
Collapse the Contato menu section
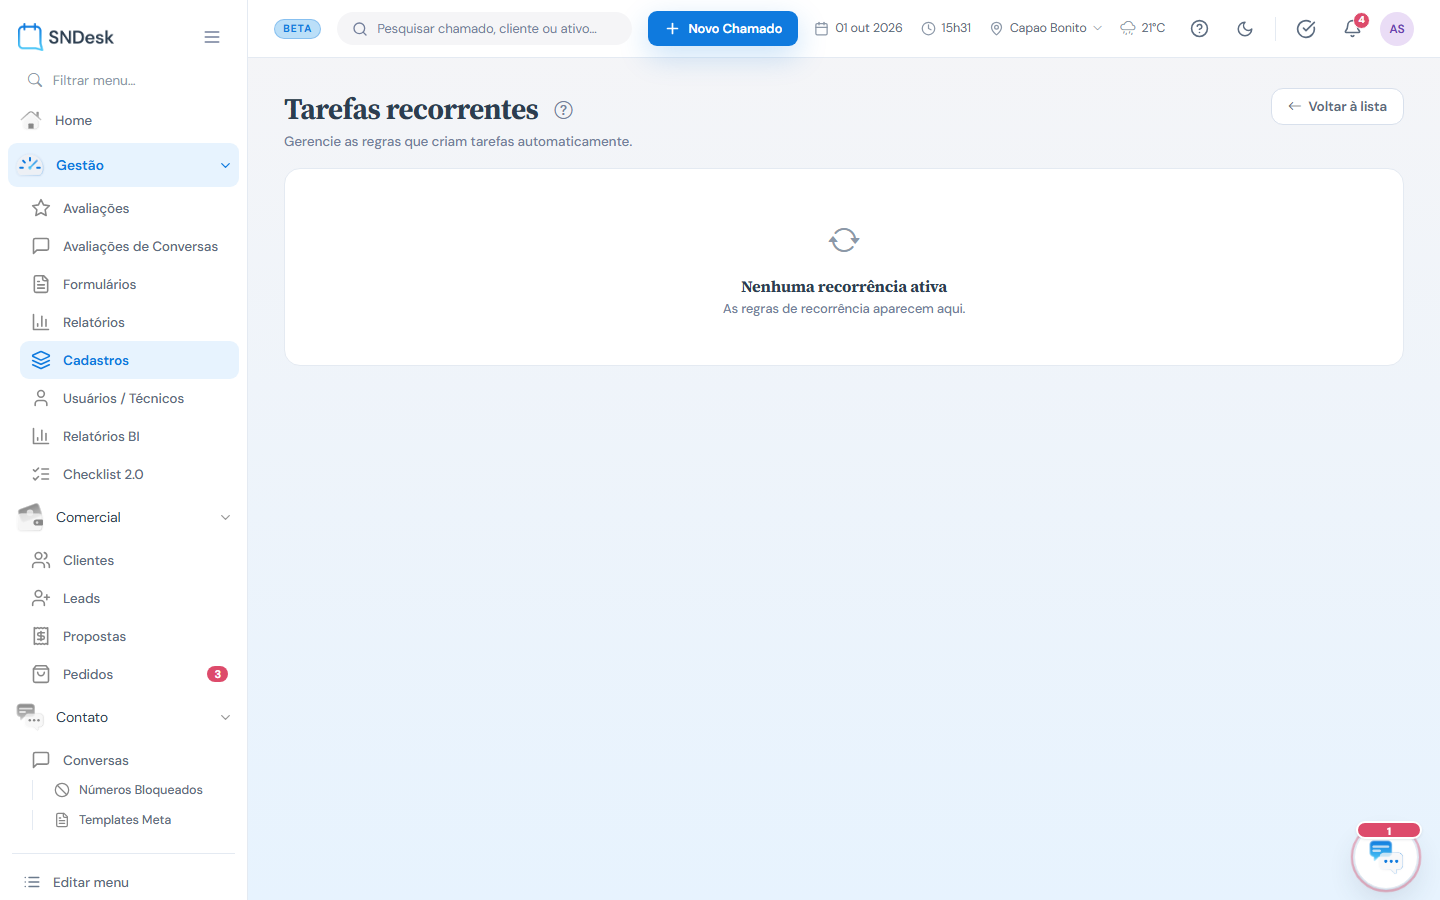coord(124,717)
